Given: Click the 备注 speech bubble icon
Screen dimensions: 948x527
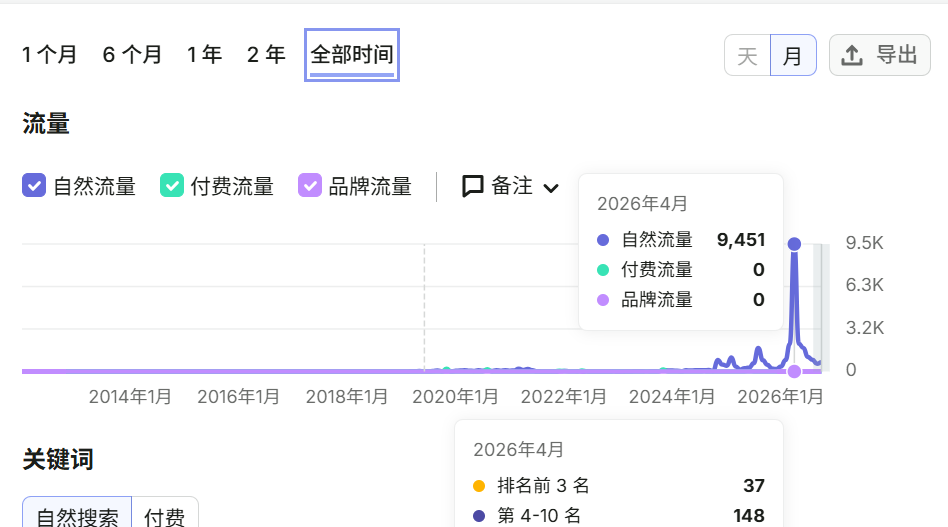Looking at the screenshot, I should click(473, 186).
